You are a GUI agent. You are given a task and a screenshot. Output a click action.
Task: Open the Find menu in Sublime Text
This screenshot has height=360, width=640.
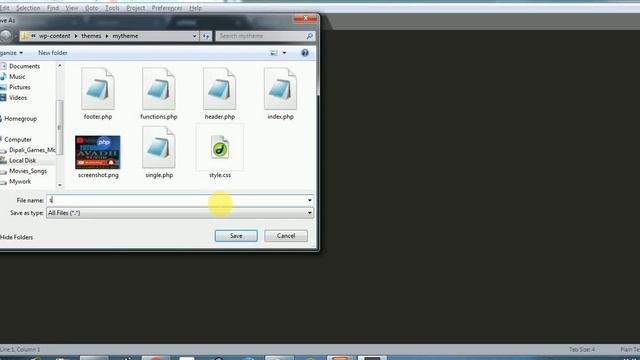click(53, 8)
